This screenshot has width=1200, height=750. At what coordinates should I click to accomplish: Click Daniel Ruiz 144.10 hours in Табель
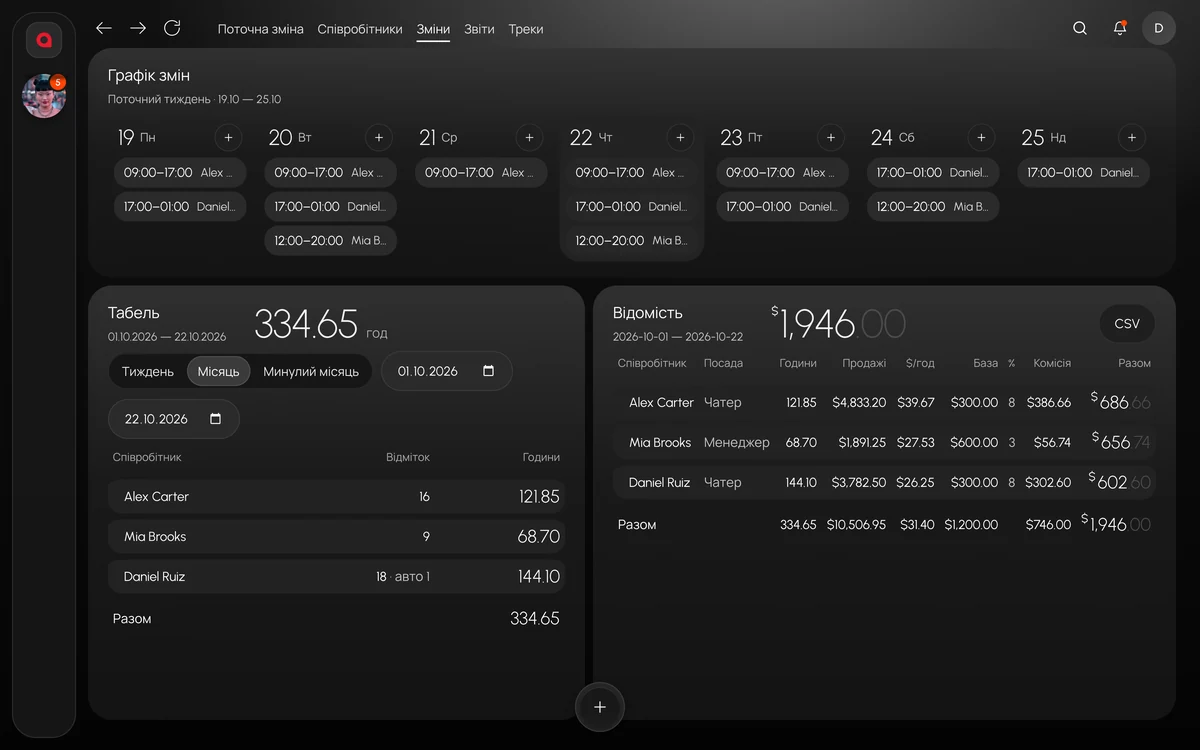click(539, 577)
